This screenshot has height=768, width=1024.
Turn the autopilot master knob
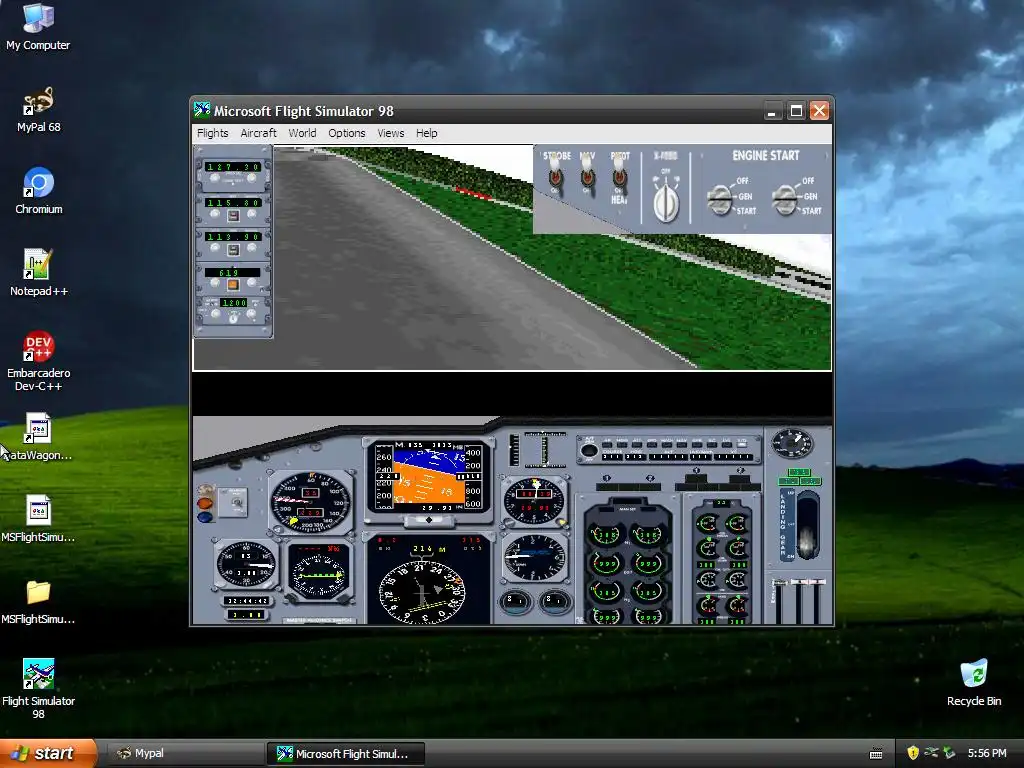click(x=589, y=450)
